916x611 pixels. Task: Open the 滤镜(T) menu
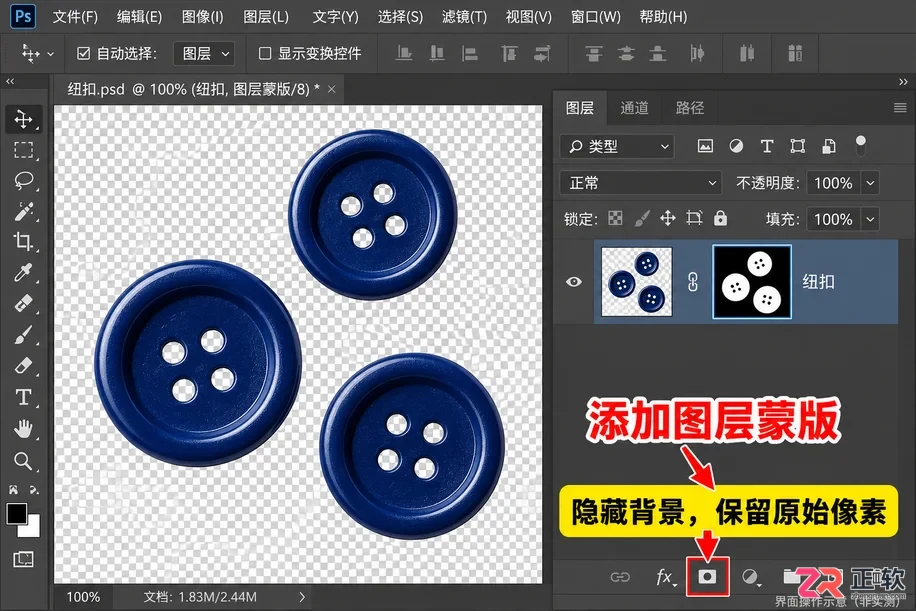tap(464, 17)
